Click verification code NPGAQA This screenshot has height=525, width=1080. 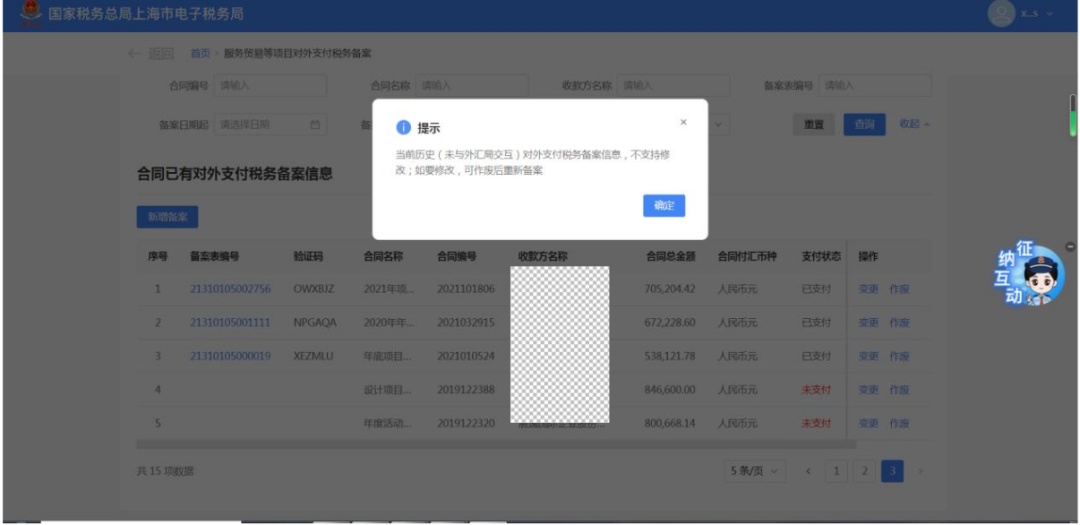click(x=315, y=322)
